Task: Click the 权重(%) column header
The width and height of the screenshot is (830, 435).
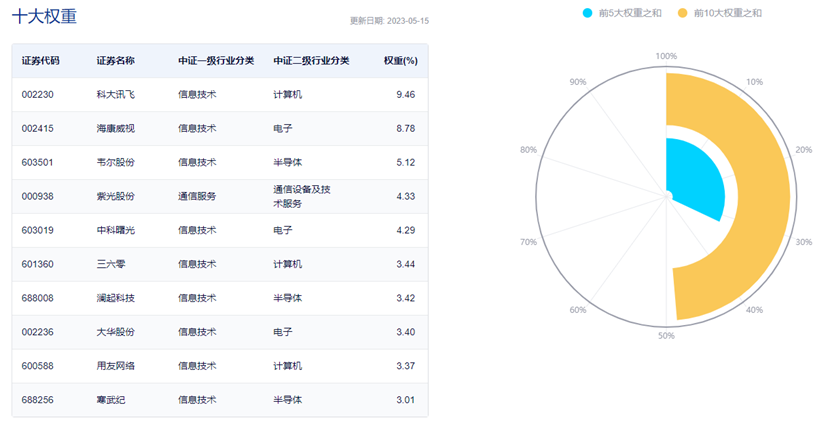Action: click(400, 61)
